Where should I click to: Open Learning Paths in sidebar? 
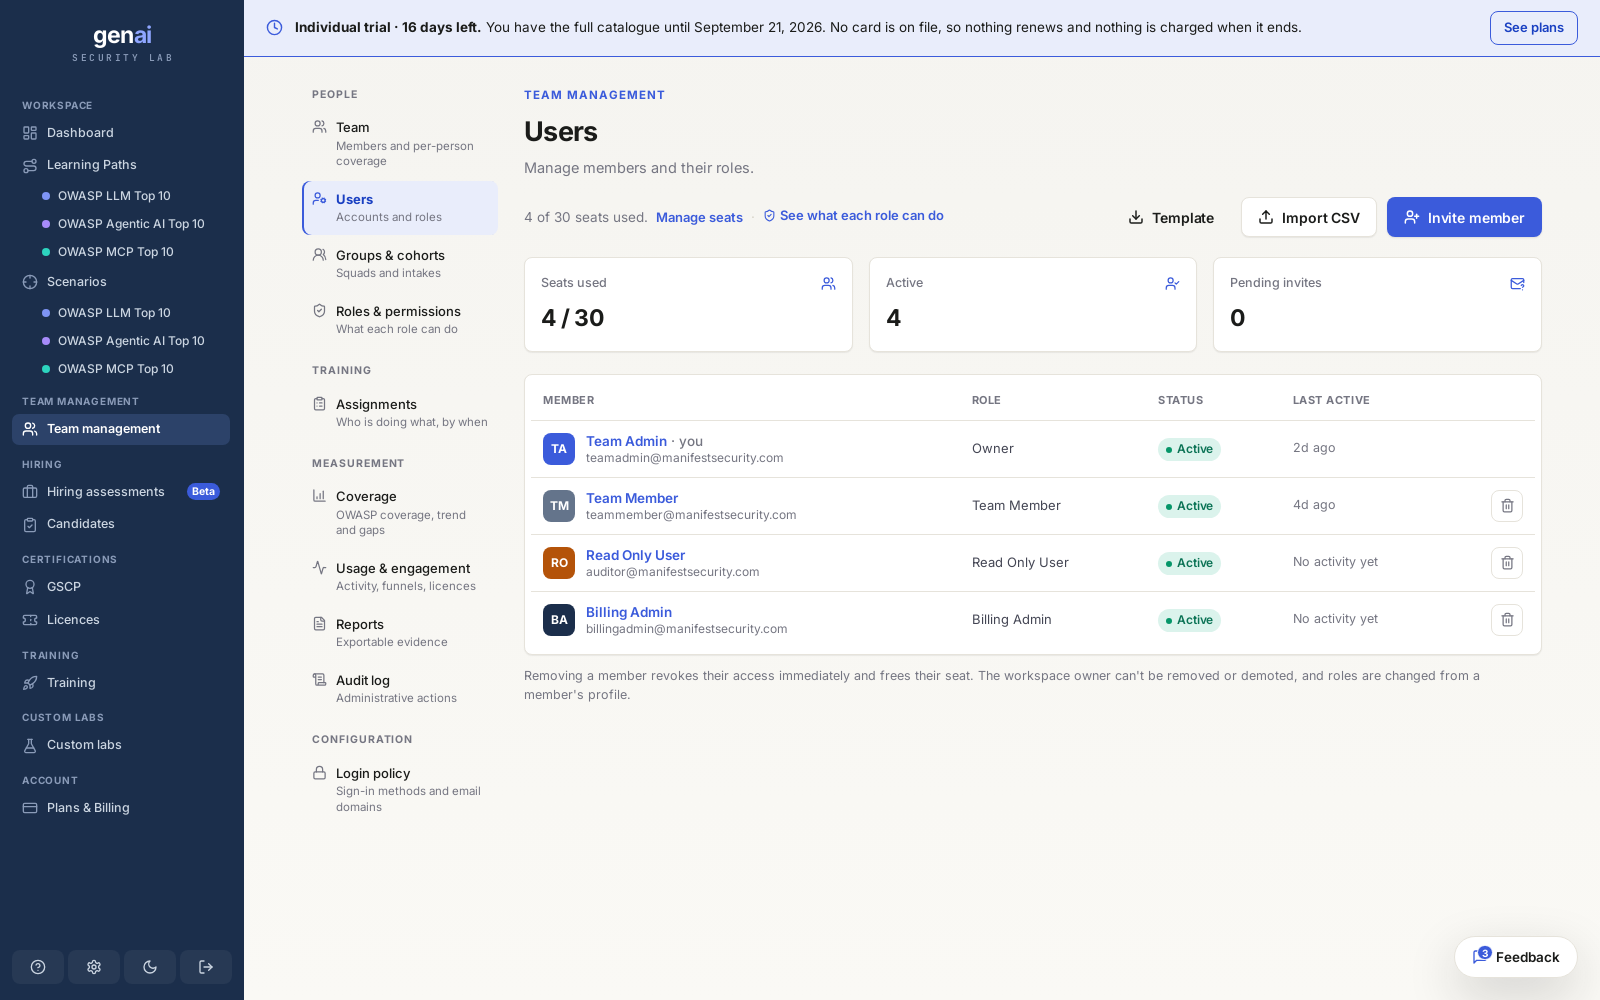(x=121, y=165)
